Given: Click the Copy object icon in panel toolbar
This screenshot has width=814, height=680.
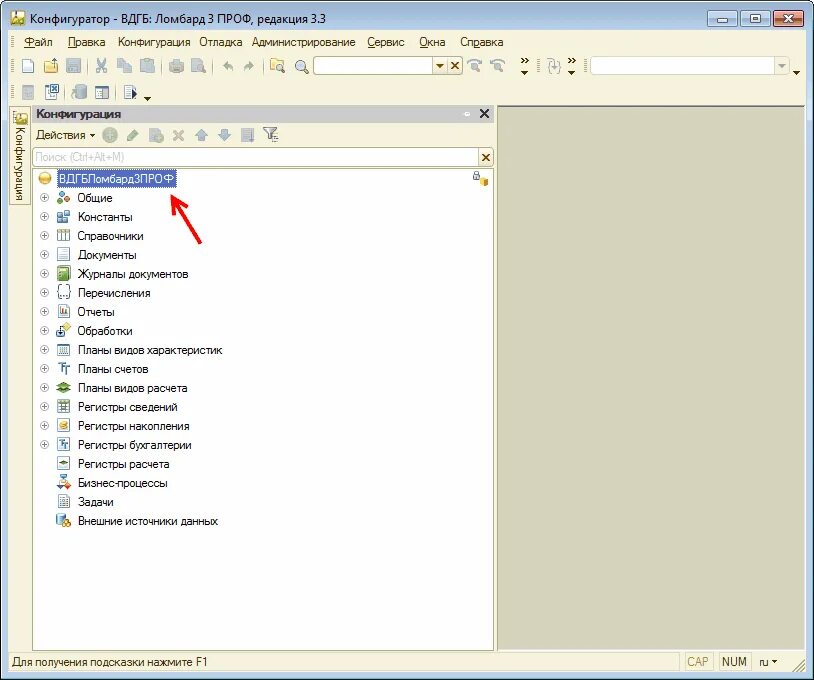Looking at the screenshot, I should pyautogui.click(x=156, y=135).
